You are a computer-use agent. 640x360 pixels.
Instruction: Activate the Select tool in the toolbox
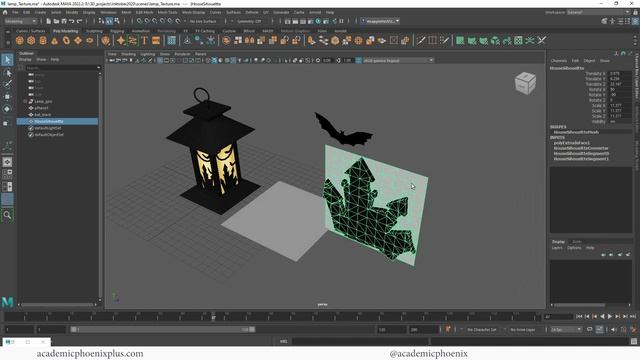click(7, 60)
